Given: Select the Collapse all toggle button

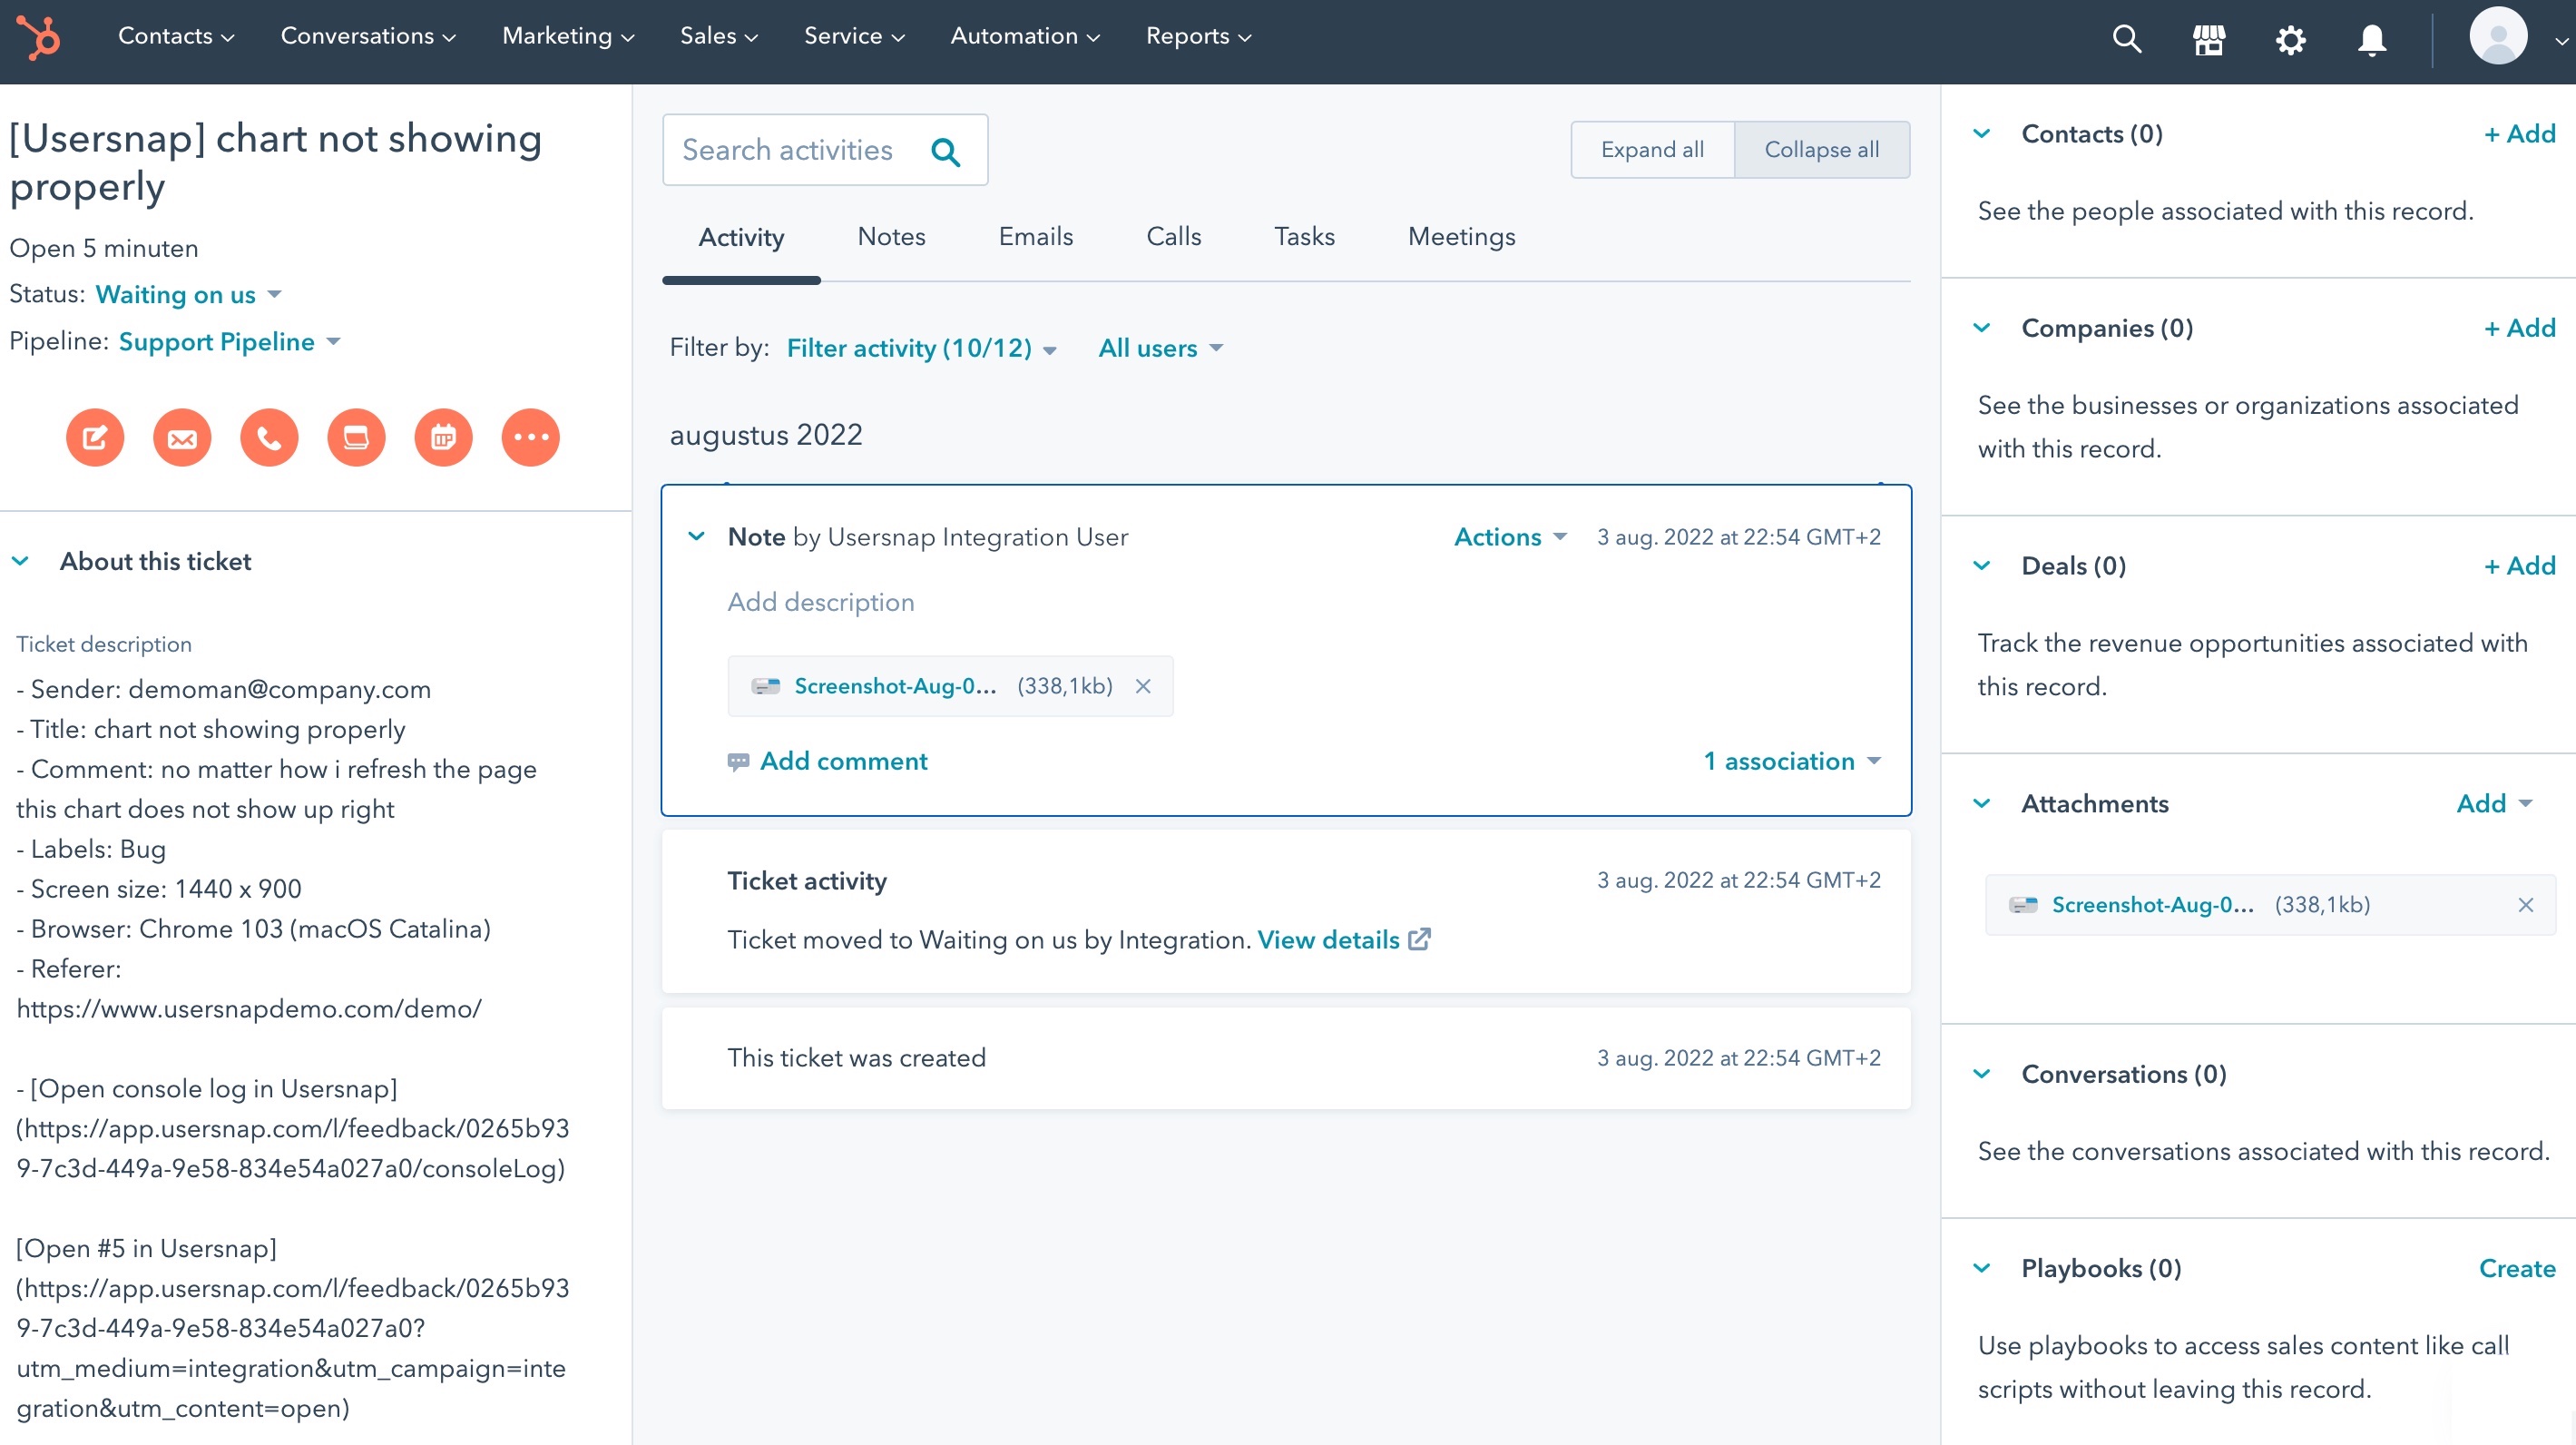Looking at the screenshot, I should click(1821, 149).
